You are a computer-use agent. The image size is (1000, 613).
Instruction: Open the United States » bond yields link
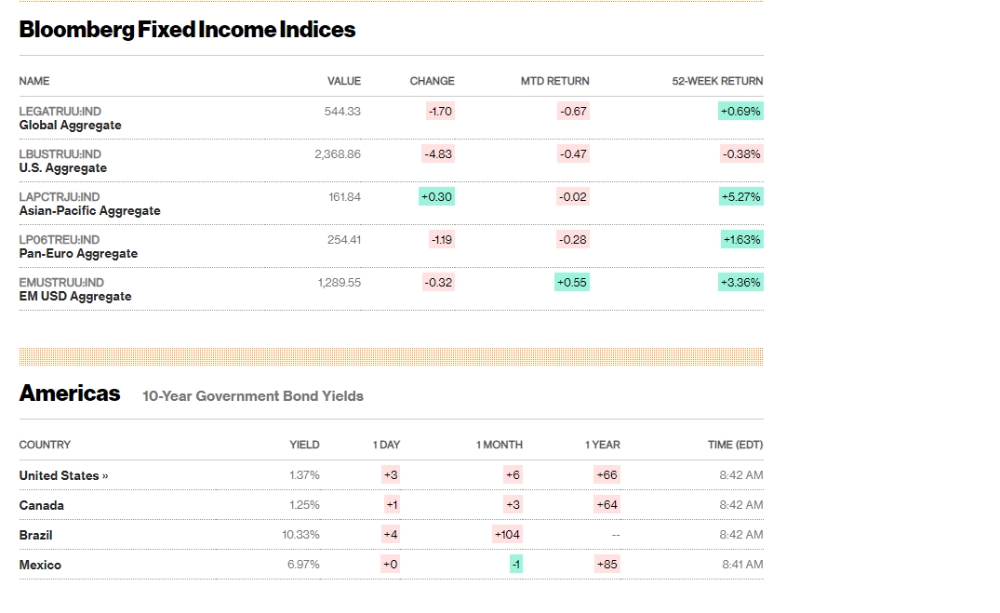pyautogui.click(x=63, y=476)
